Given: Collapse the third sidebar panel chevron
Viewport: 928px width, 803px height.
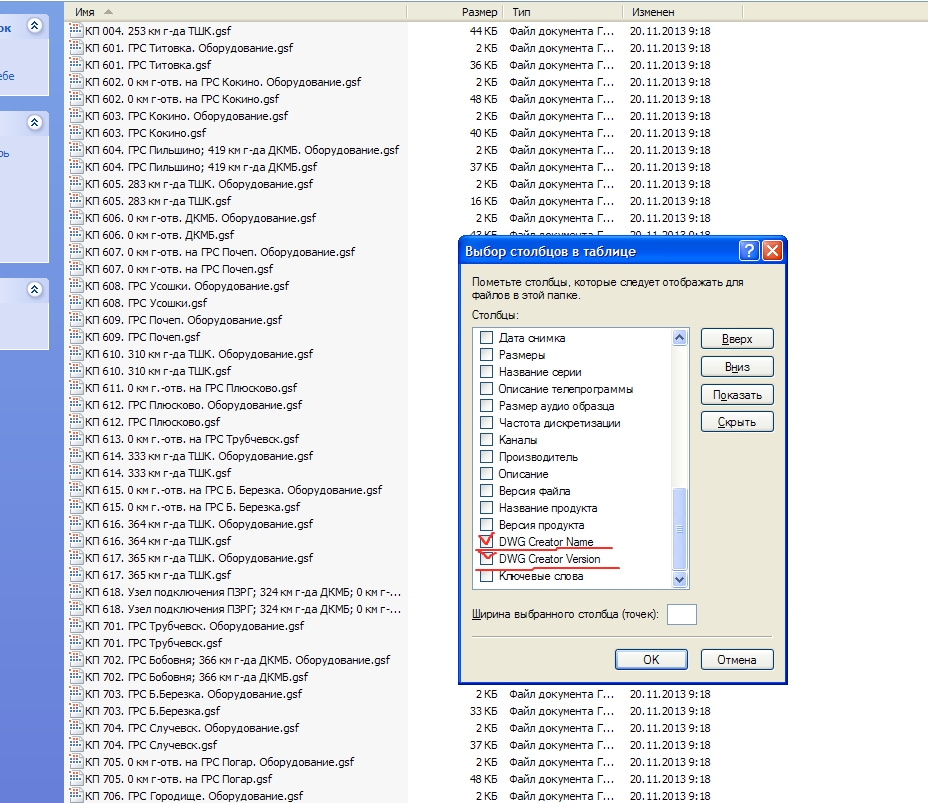Looking at the screenshot, I should (x=35, y=290).
